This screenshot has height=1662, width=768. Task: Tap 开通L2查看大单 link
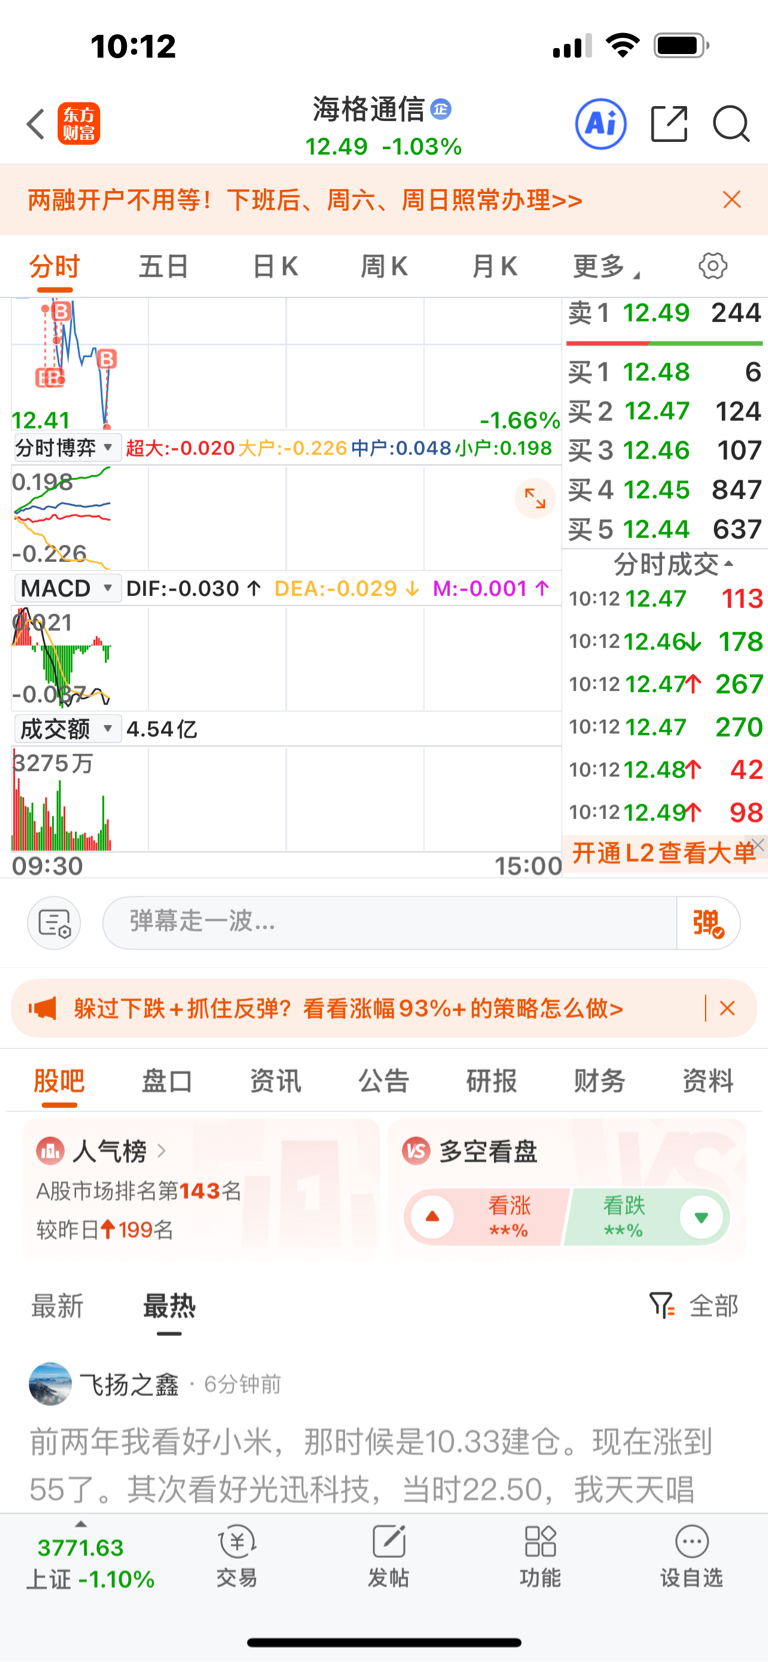click(664, 852)
